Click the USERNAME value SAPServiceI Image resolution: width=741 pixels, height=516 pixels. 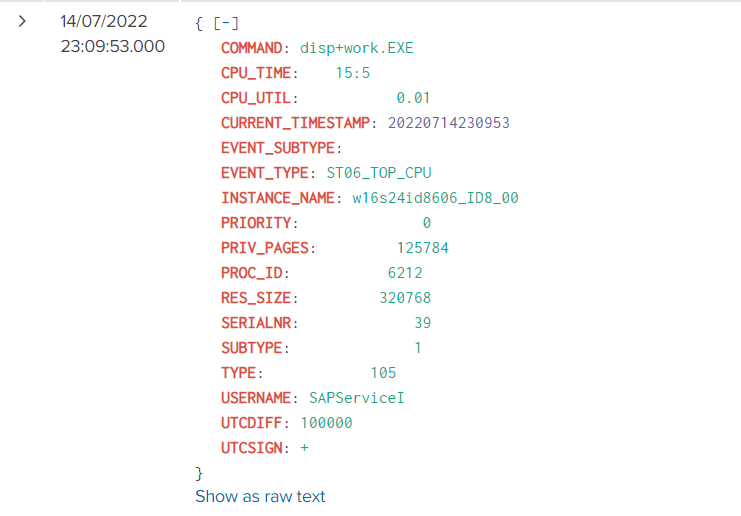(356, 398)
